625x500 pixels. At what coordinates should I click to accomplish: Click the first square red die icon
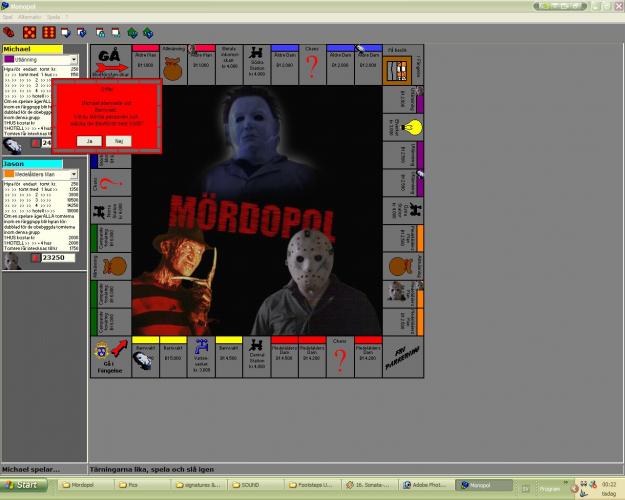[x=27, y=32]
